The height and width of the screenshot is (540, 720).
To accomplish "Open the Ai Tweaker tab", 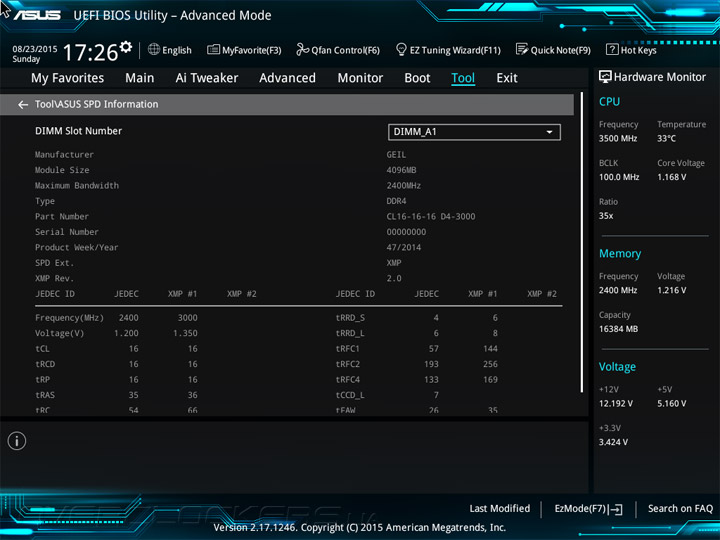I will tap(207, 78).
